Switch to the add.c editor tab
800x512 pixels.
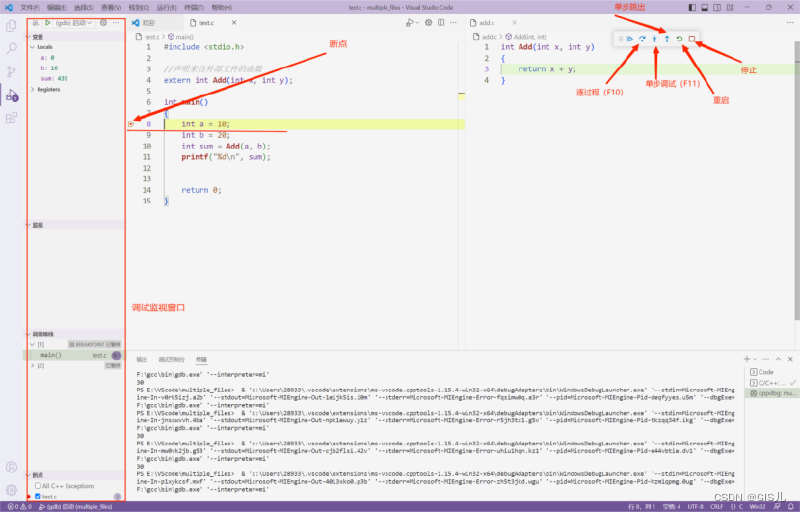(493, 22)
